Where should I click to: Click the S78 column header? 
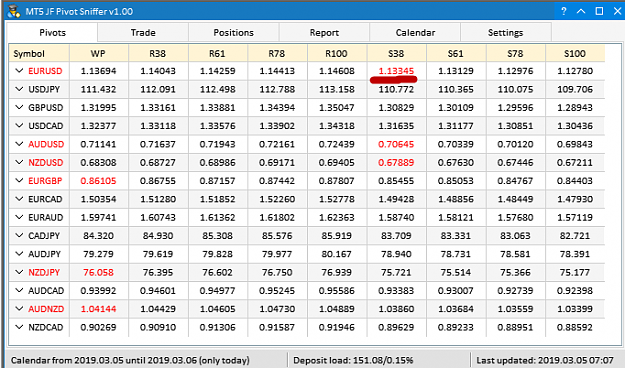pyautogui.click(x=515, y=53)
